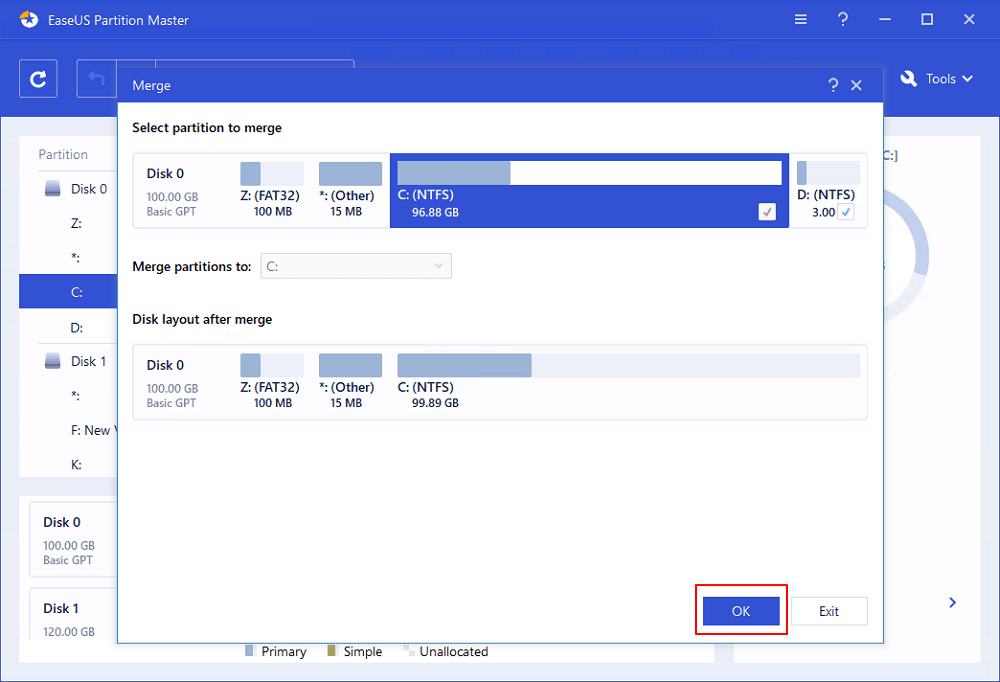The height and width of the screenshot is (682, 1000).
Task: Click the EaseUS app logo icon
Action: (29, 20)
